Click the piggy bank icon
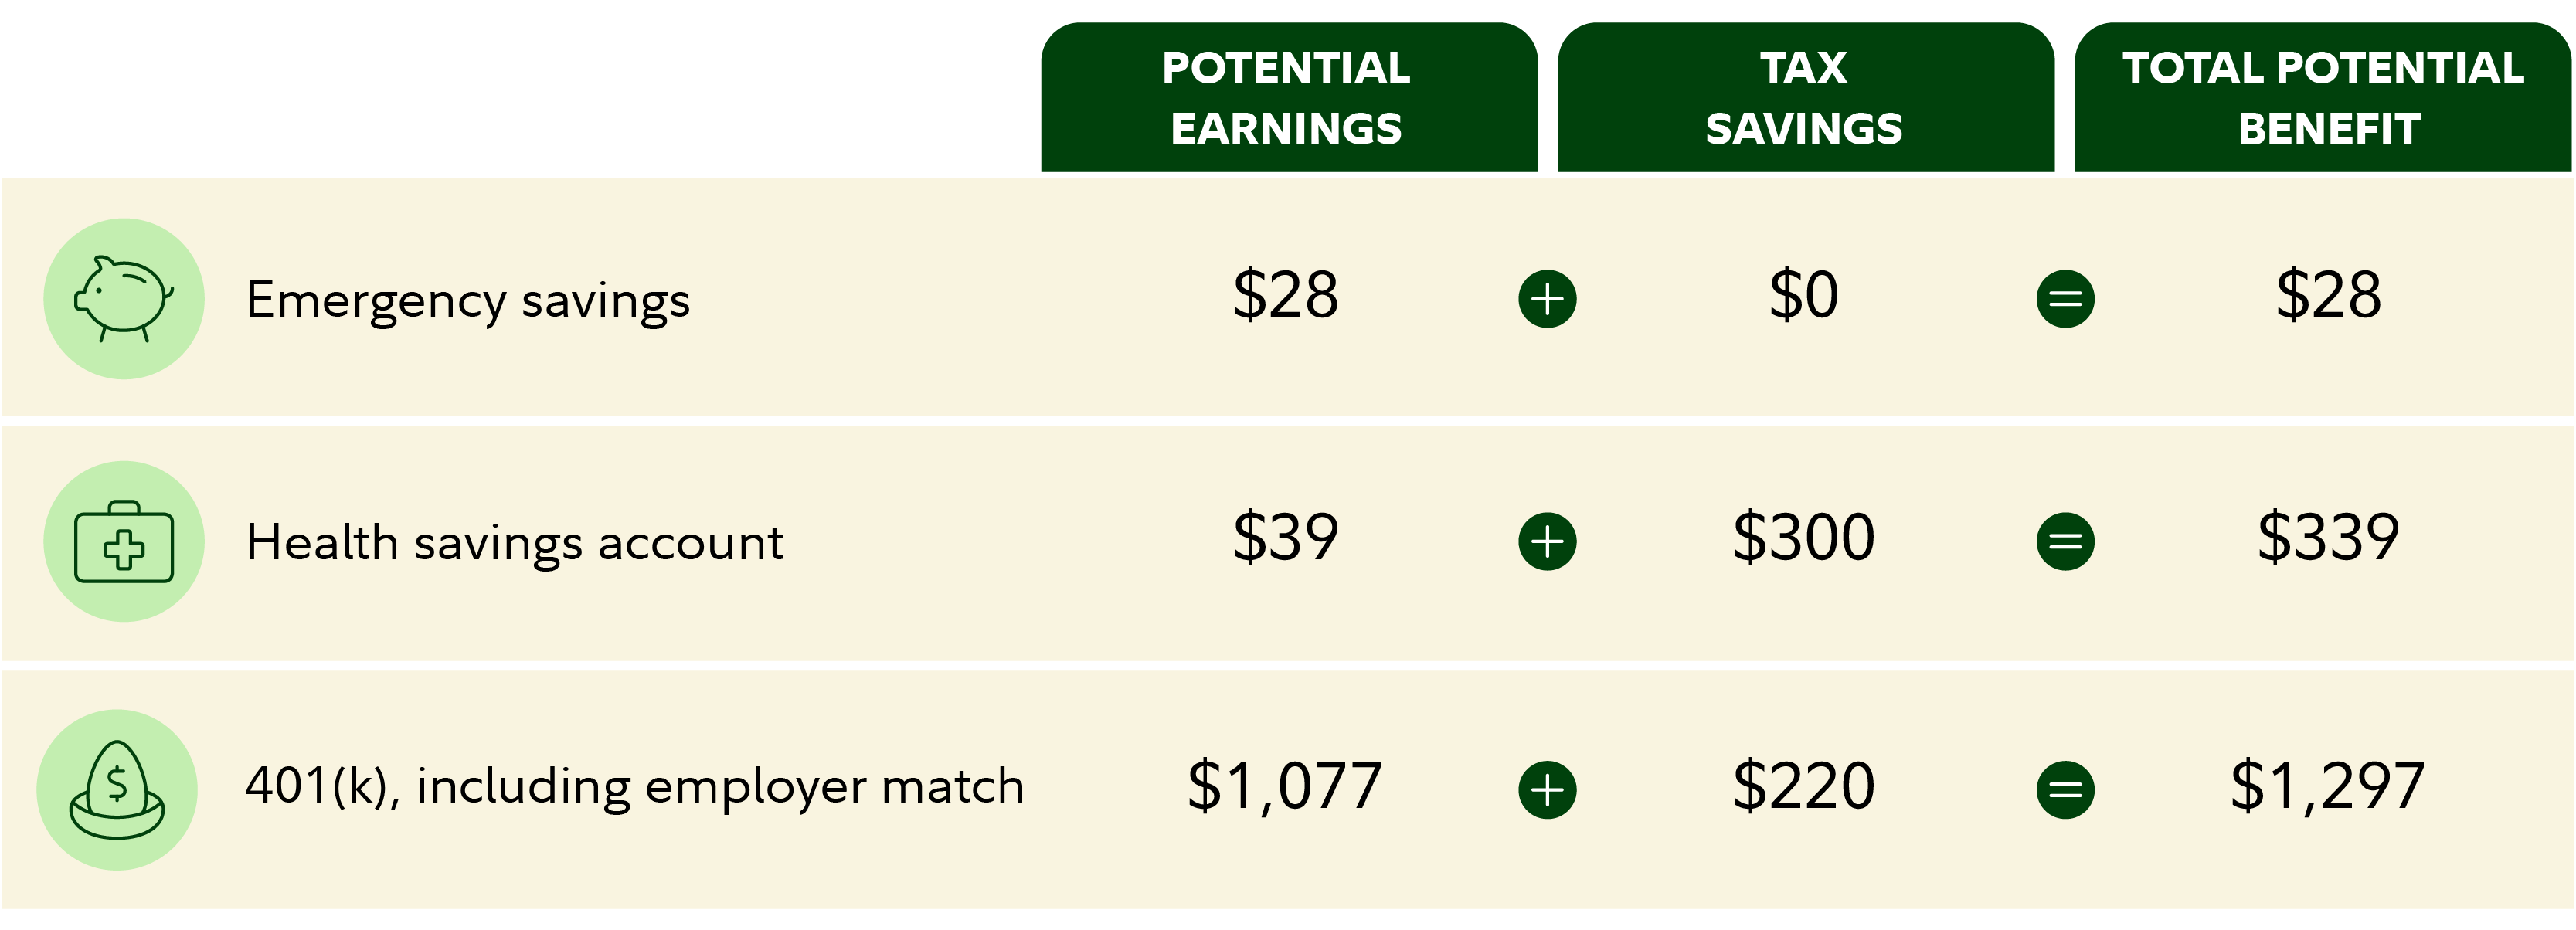This screenshot has height=930, width=2576. click(124, 298)
